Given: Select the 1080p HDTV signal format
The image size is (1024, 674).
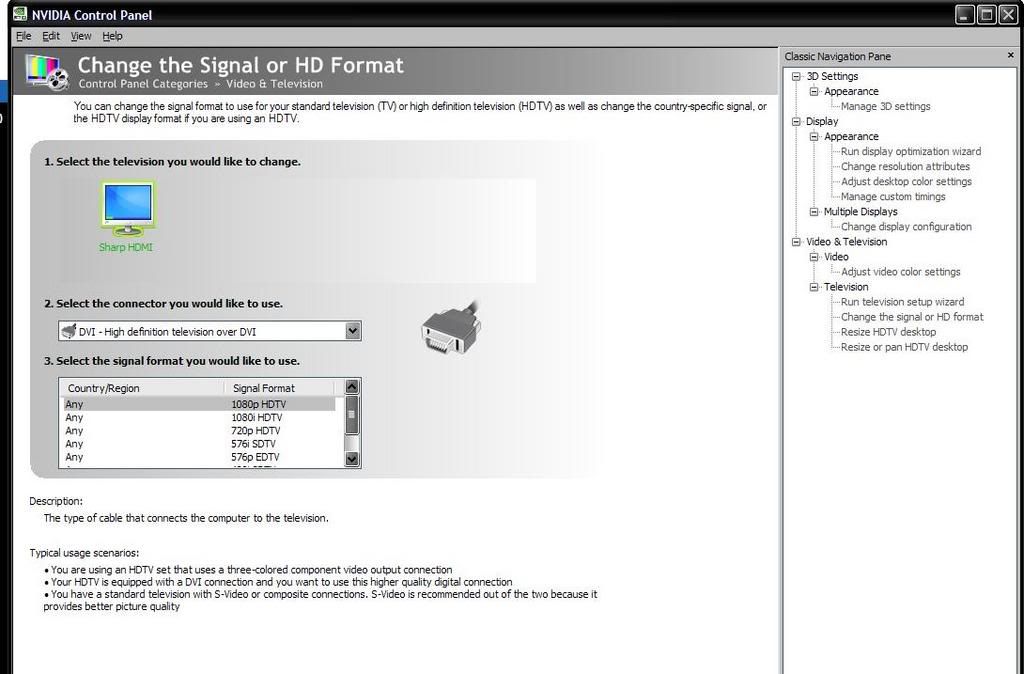Looking at the screenshot, I should tap(199, 404).
